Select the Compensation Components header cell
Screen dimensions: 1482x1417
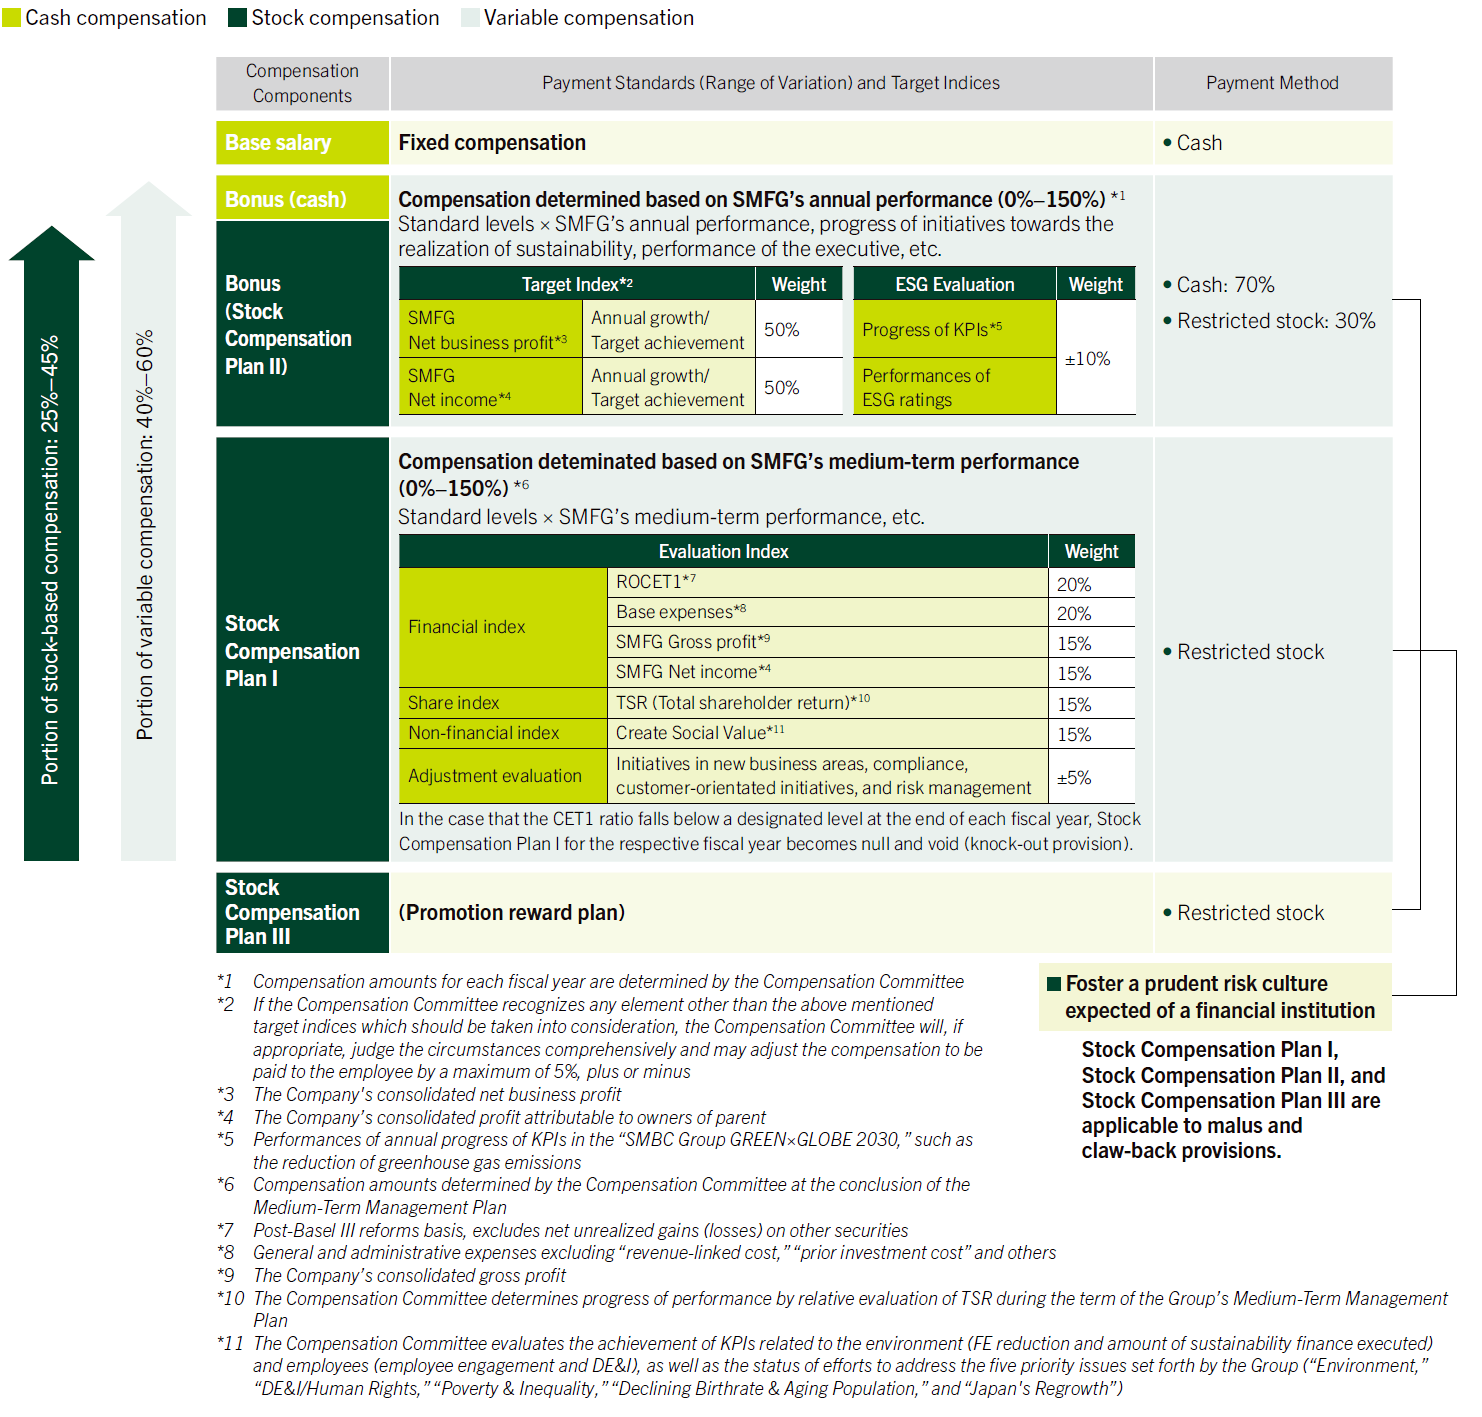coord(302,83)
